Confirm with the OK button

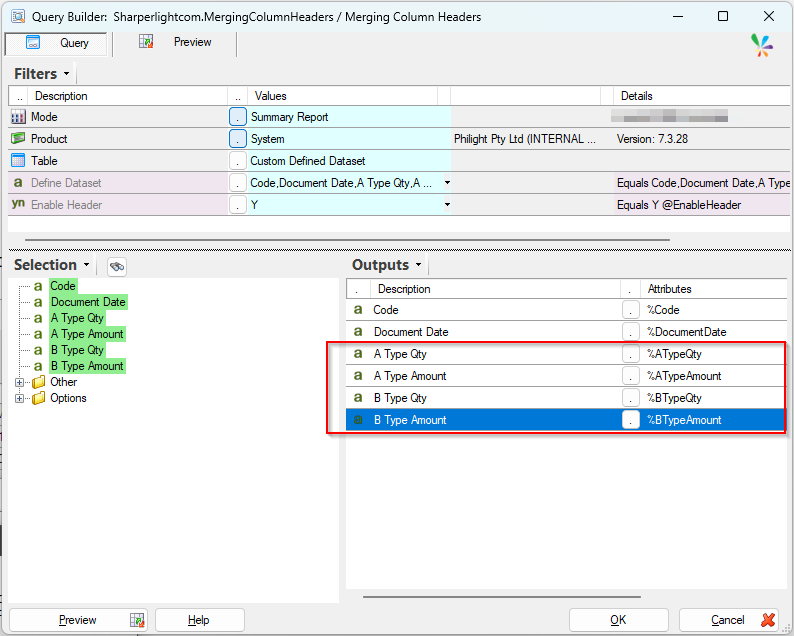click(618, 620)
